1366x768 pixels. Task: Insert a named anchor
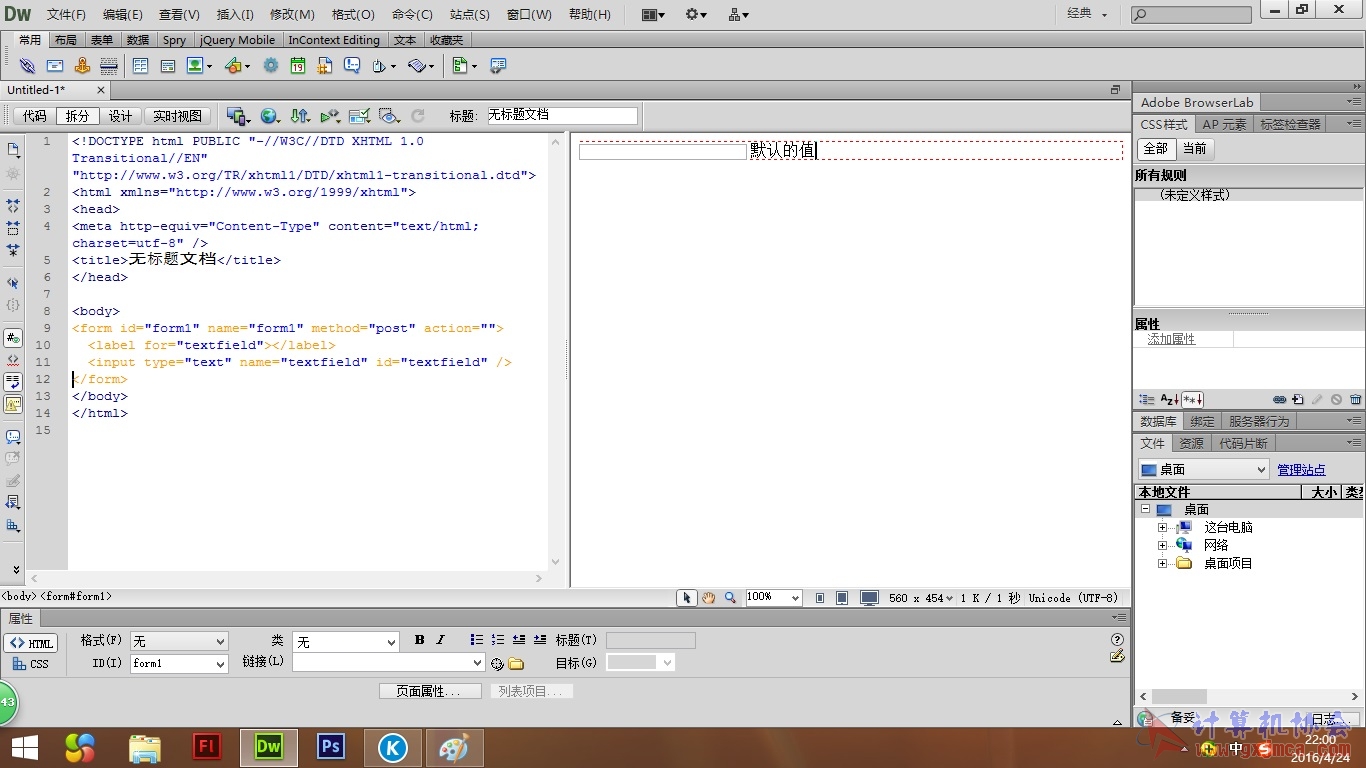pos(82,66)
